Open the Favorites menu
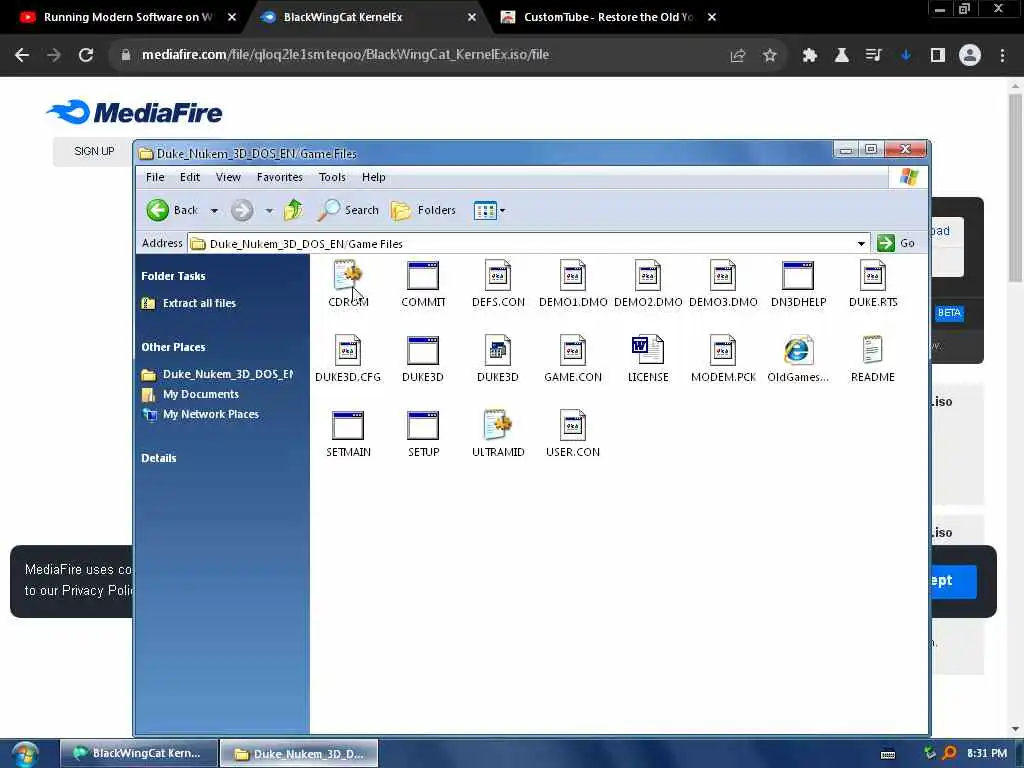This screenshot has height=768, width=1024. tap(280, 177)
